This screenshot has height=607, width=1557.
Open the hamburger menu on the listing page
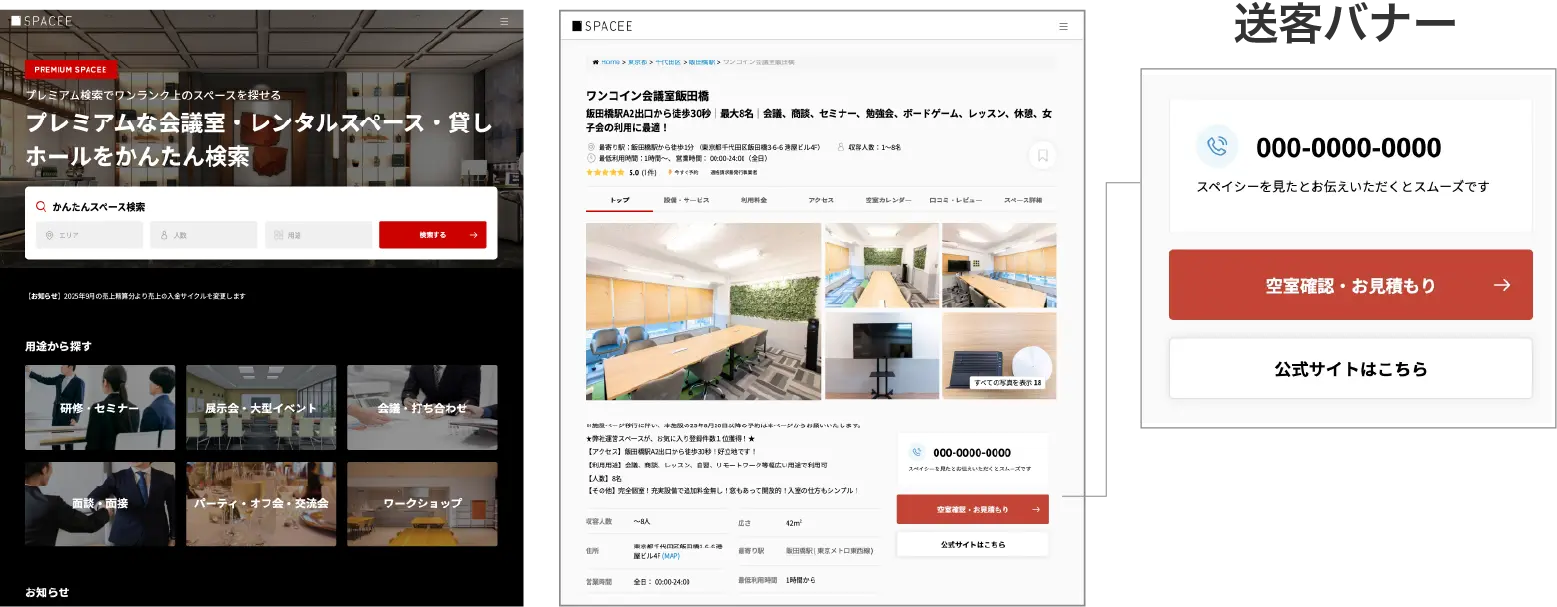point(1063,27)
